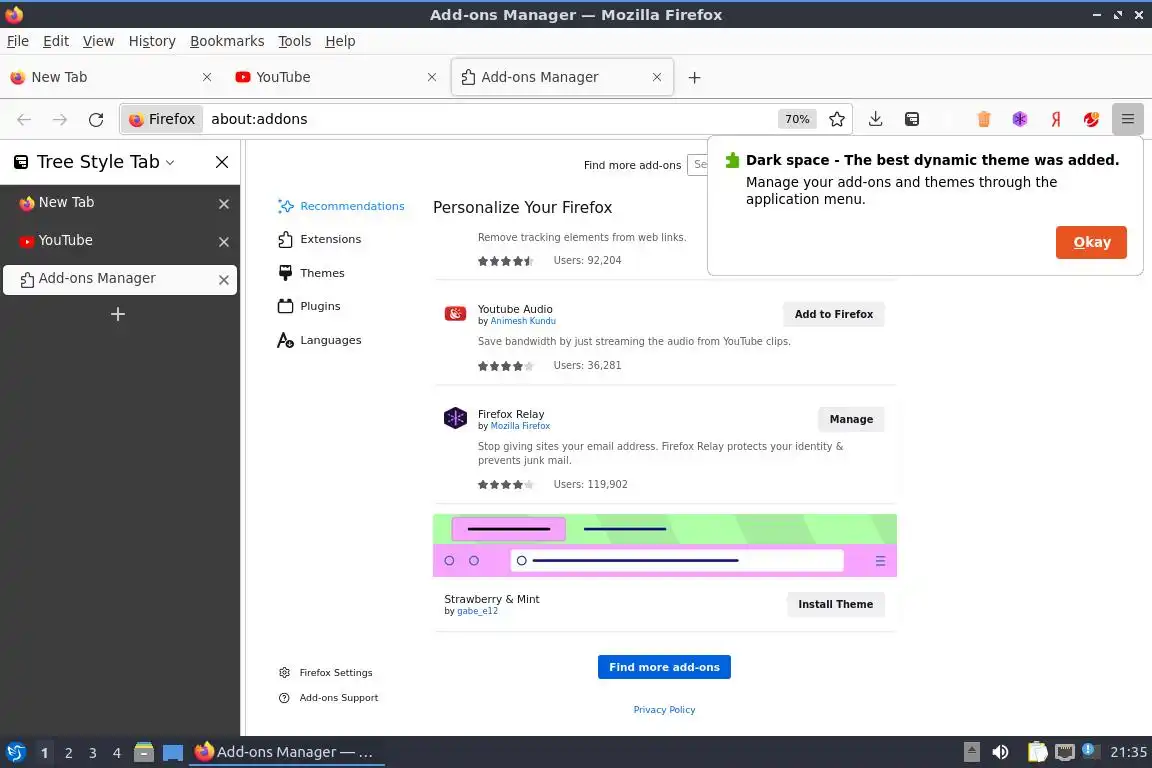Open author link gabe_e12

[x=478, y=611]
